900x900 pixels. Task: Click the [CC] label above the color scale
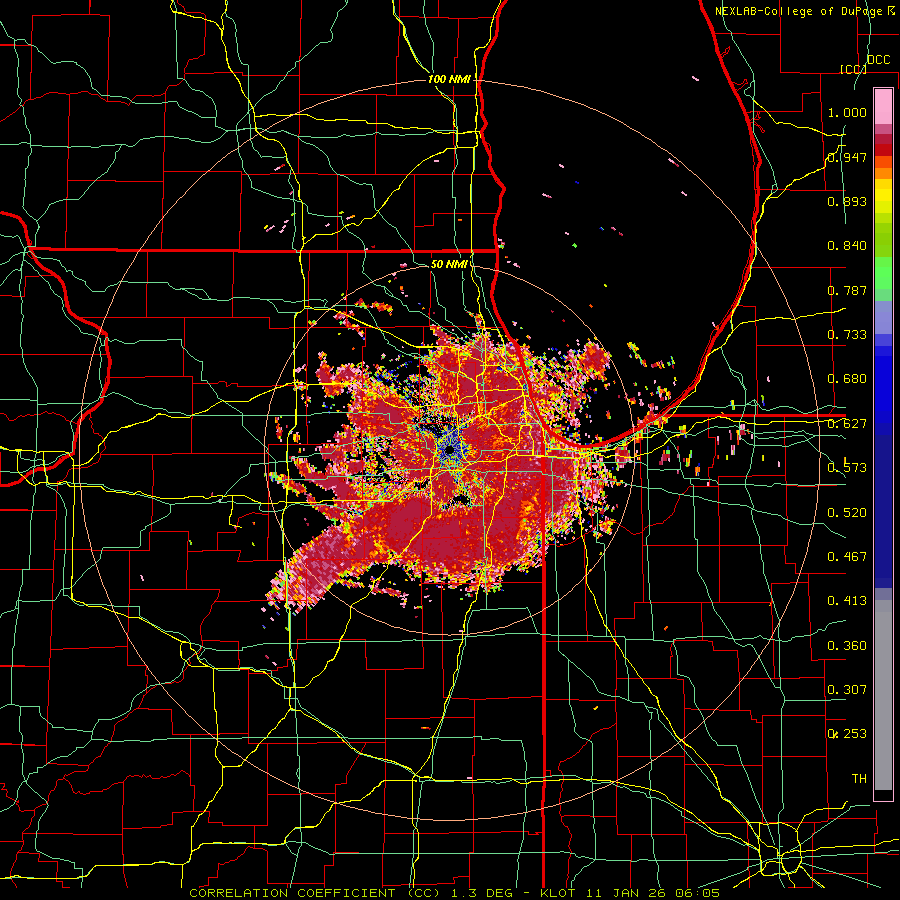click(x=853, y=69)
